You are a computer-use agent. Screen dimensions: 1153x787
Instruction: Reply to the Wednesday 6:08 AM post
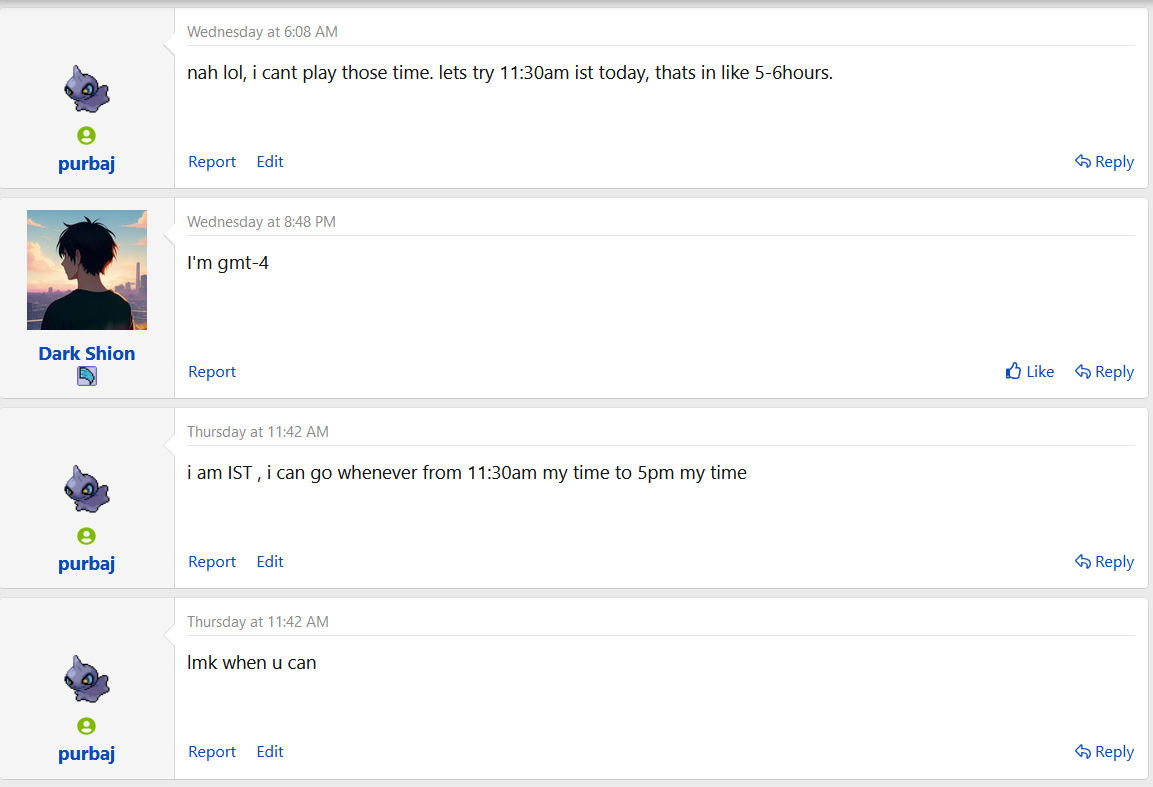tap(1104, 162)
